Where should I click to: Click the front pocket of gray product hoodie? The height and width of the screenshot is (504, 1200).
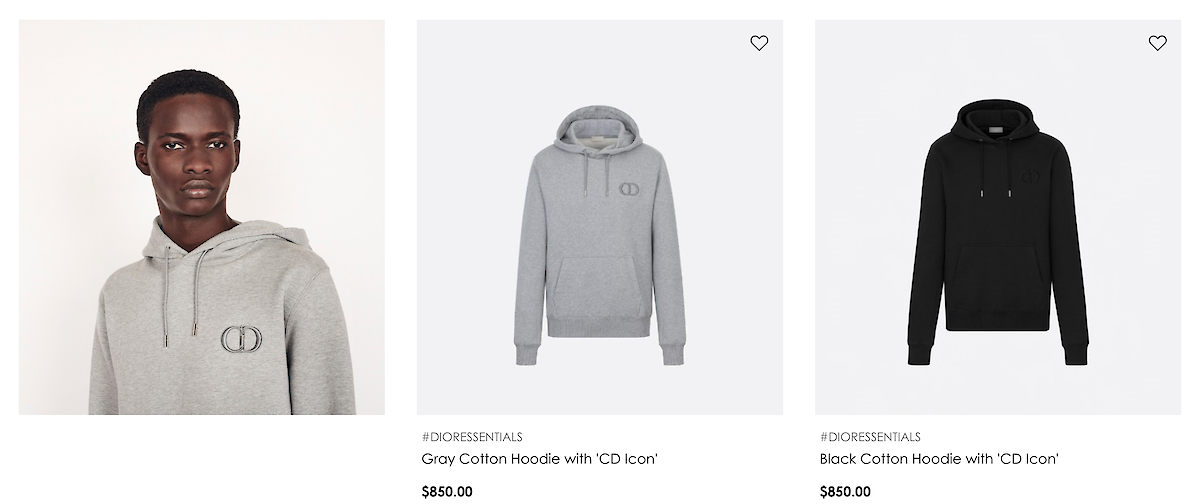[597, 285]
